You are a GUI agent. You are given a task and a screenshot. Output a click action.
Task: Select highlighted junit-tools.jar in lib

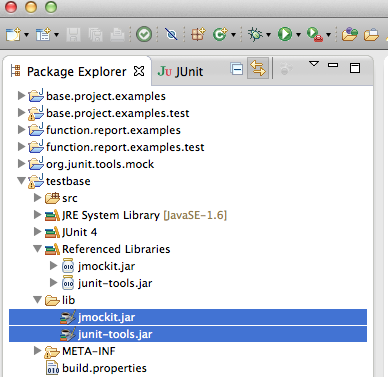[x=188, y=334]
